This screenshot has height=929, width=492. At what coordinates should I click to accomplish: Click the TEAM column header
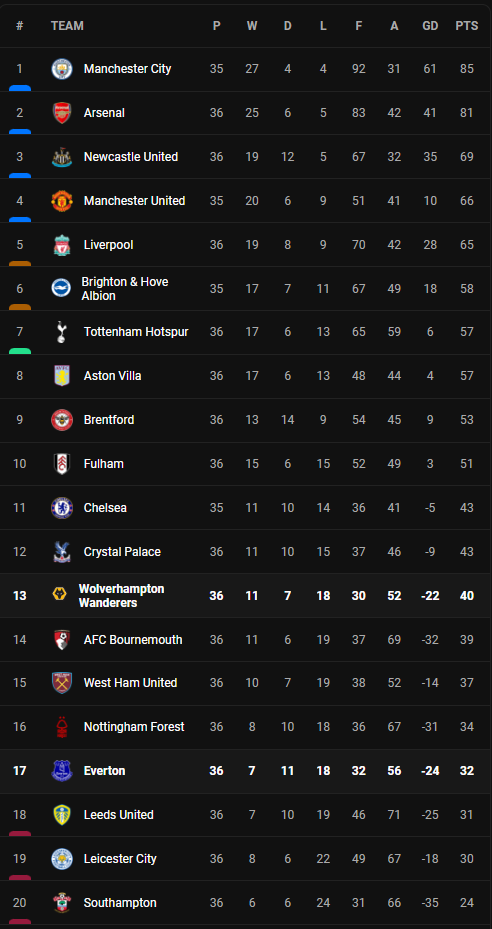point(67,26)
